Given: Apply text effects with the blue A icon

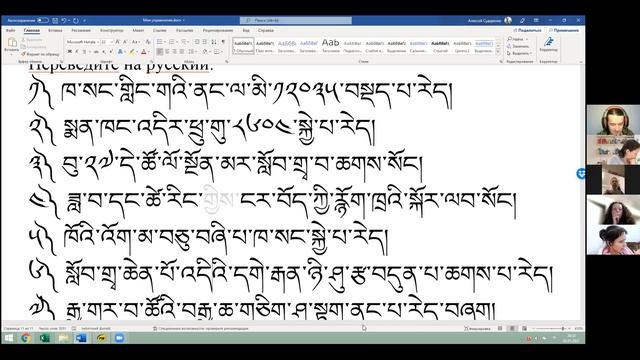Looking at the screenshot, I should [120, 51].
